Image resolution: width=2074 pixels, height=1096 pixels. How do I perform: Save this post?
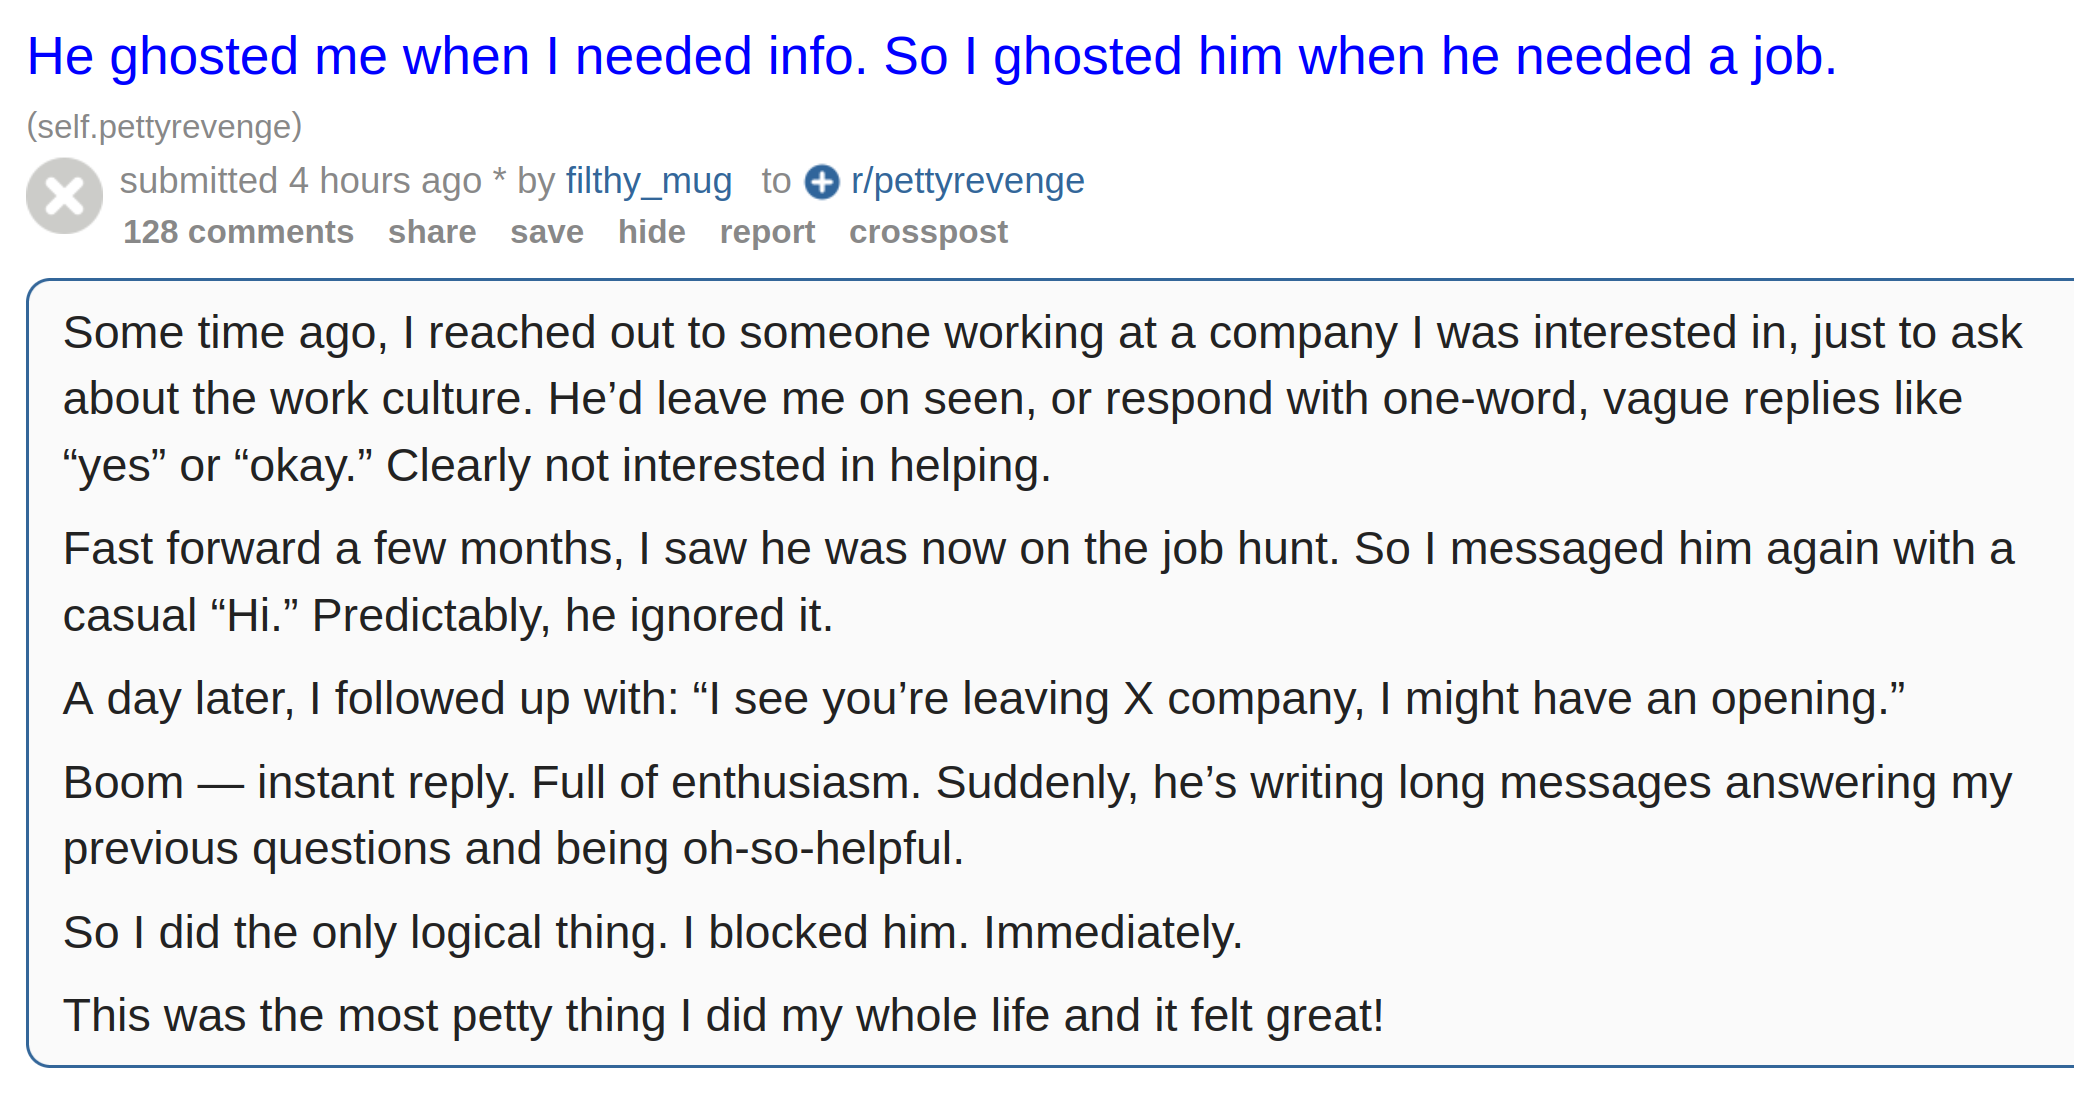tap(547, 232)
